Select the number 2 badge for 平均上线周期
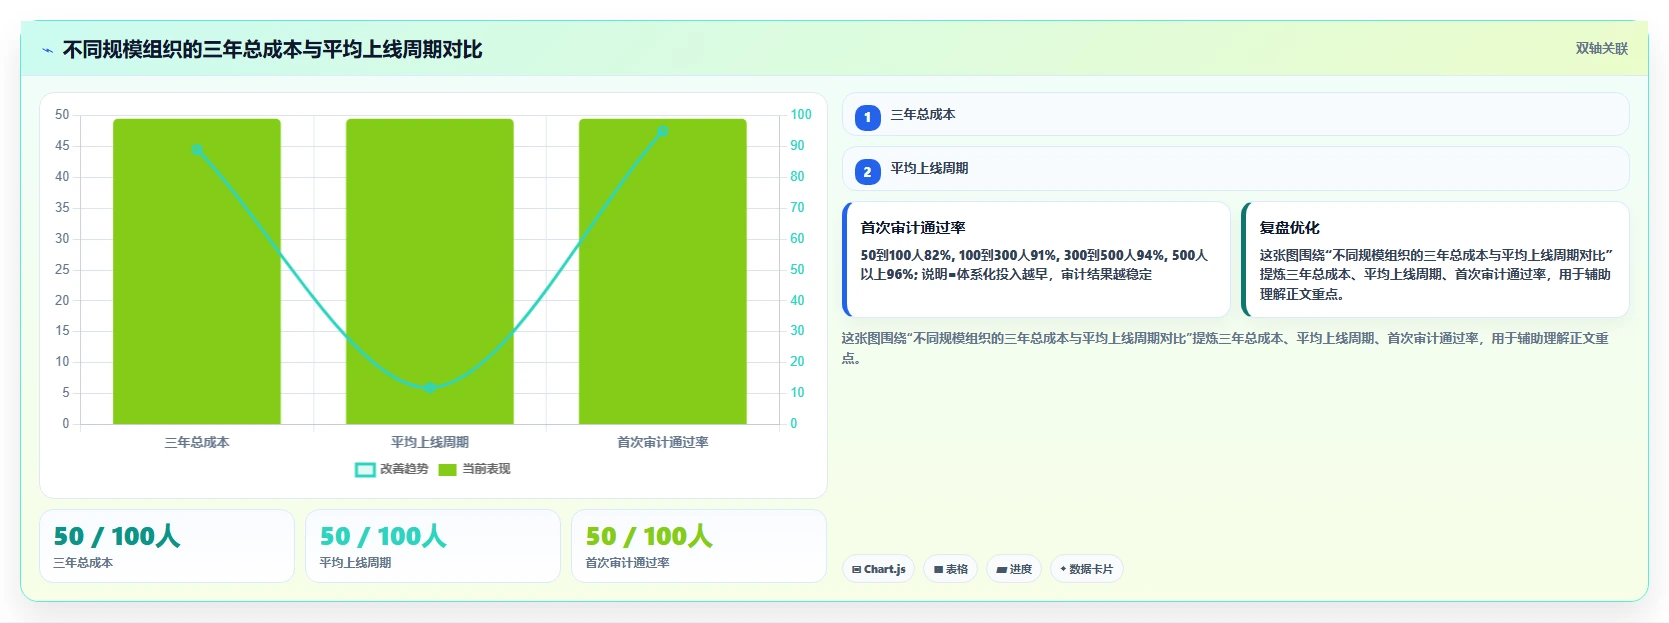Screen dimensions: 1669x623 tap(867, 172)
